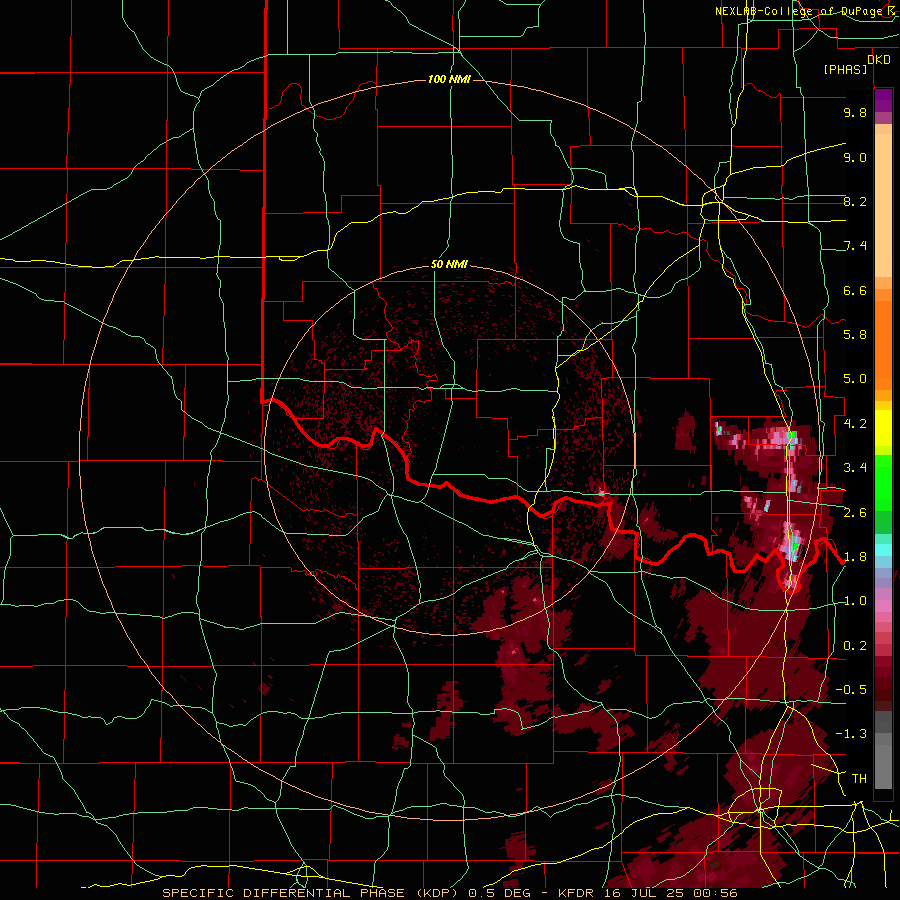Click the 0.2 value on the color scale
This screenshot has width=900, height=900.
point(855,646)
